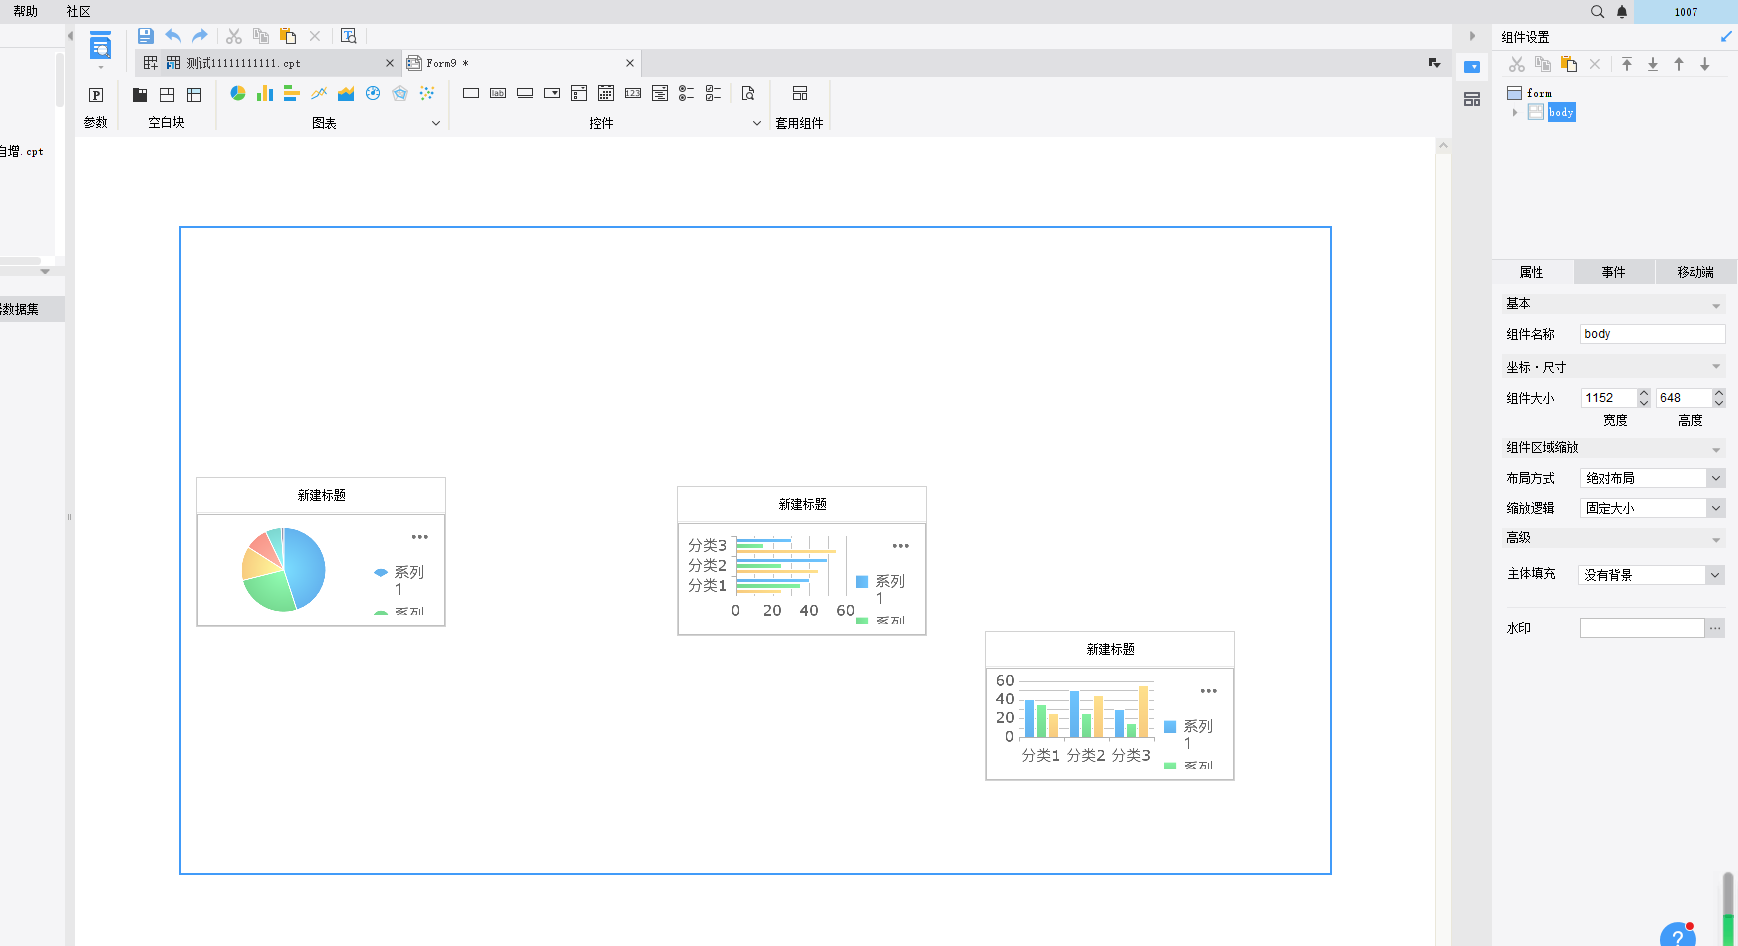Open the 主体填充 background dropdown
Image resolution: width=1738 pixels, height=946 pixels.
[1715, 575]
